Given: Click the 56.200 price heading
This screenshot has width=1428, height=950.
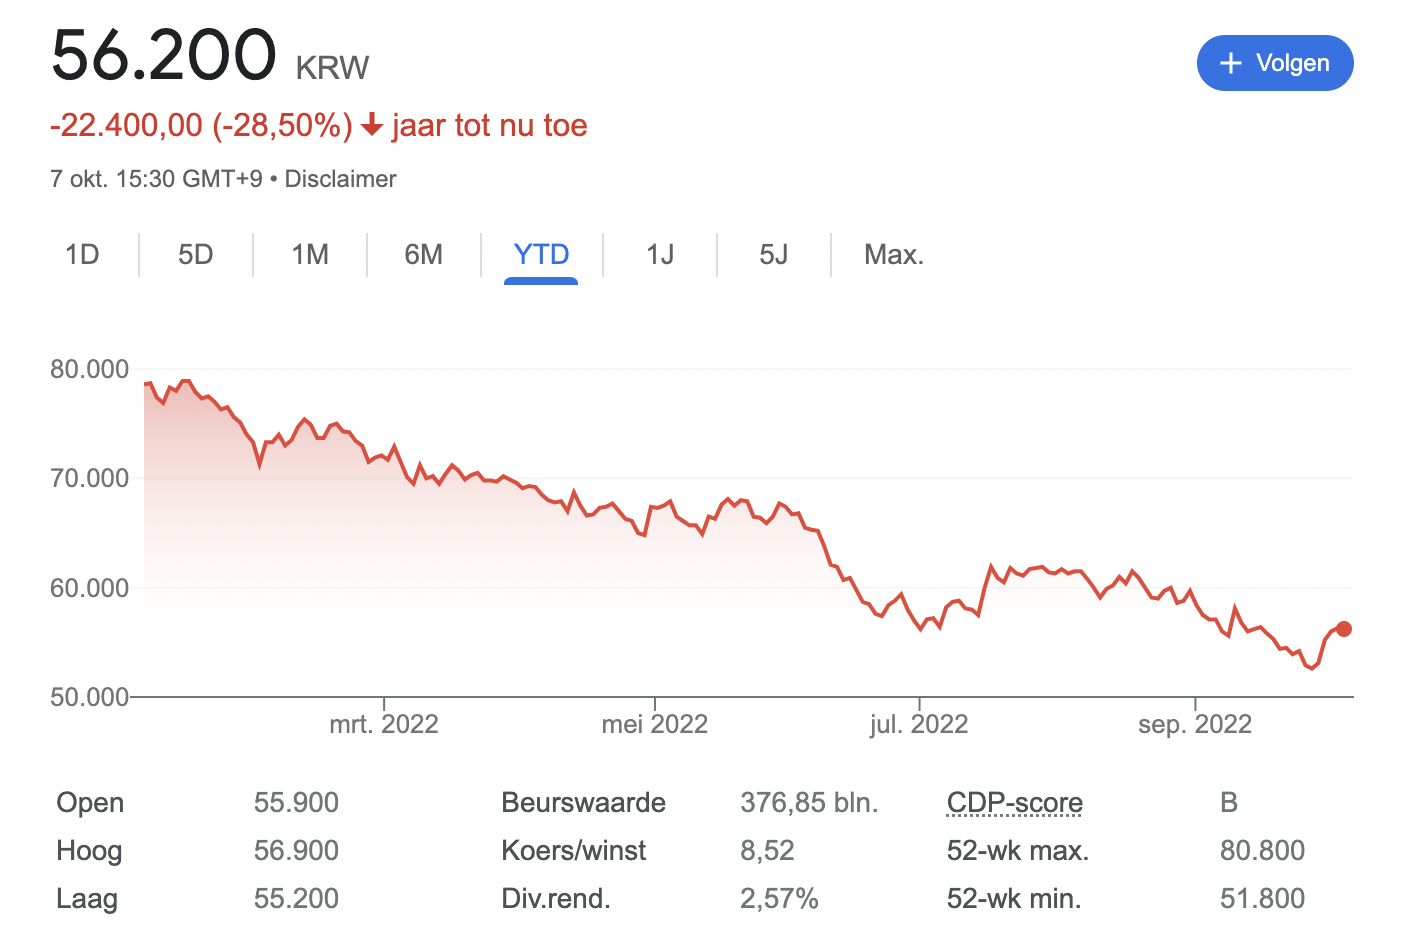Looking at the screenshot, I should click(164, 55).
